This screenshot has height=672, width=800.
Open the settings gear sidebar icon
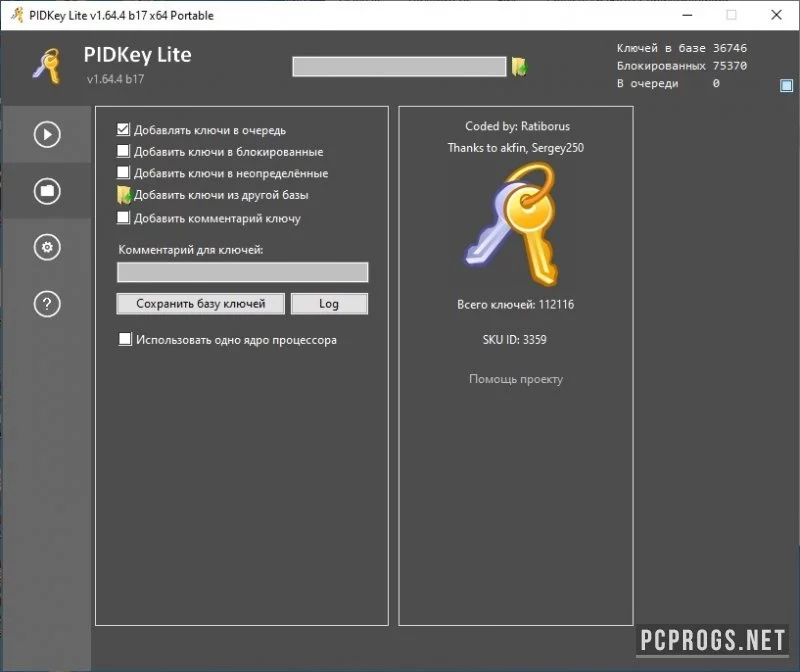[x=47, y=247]
